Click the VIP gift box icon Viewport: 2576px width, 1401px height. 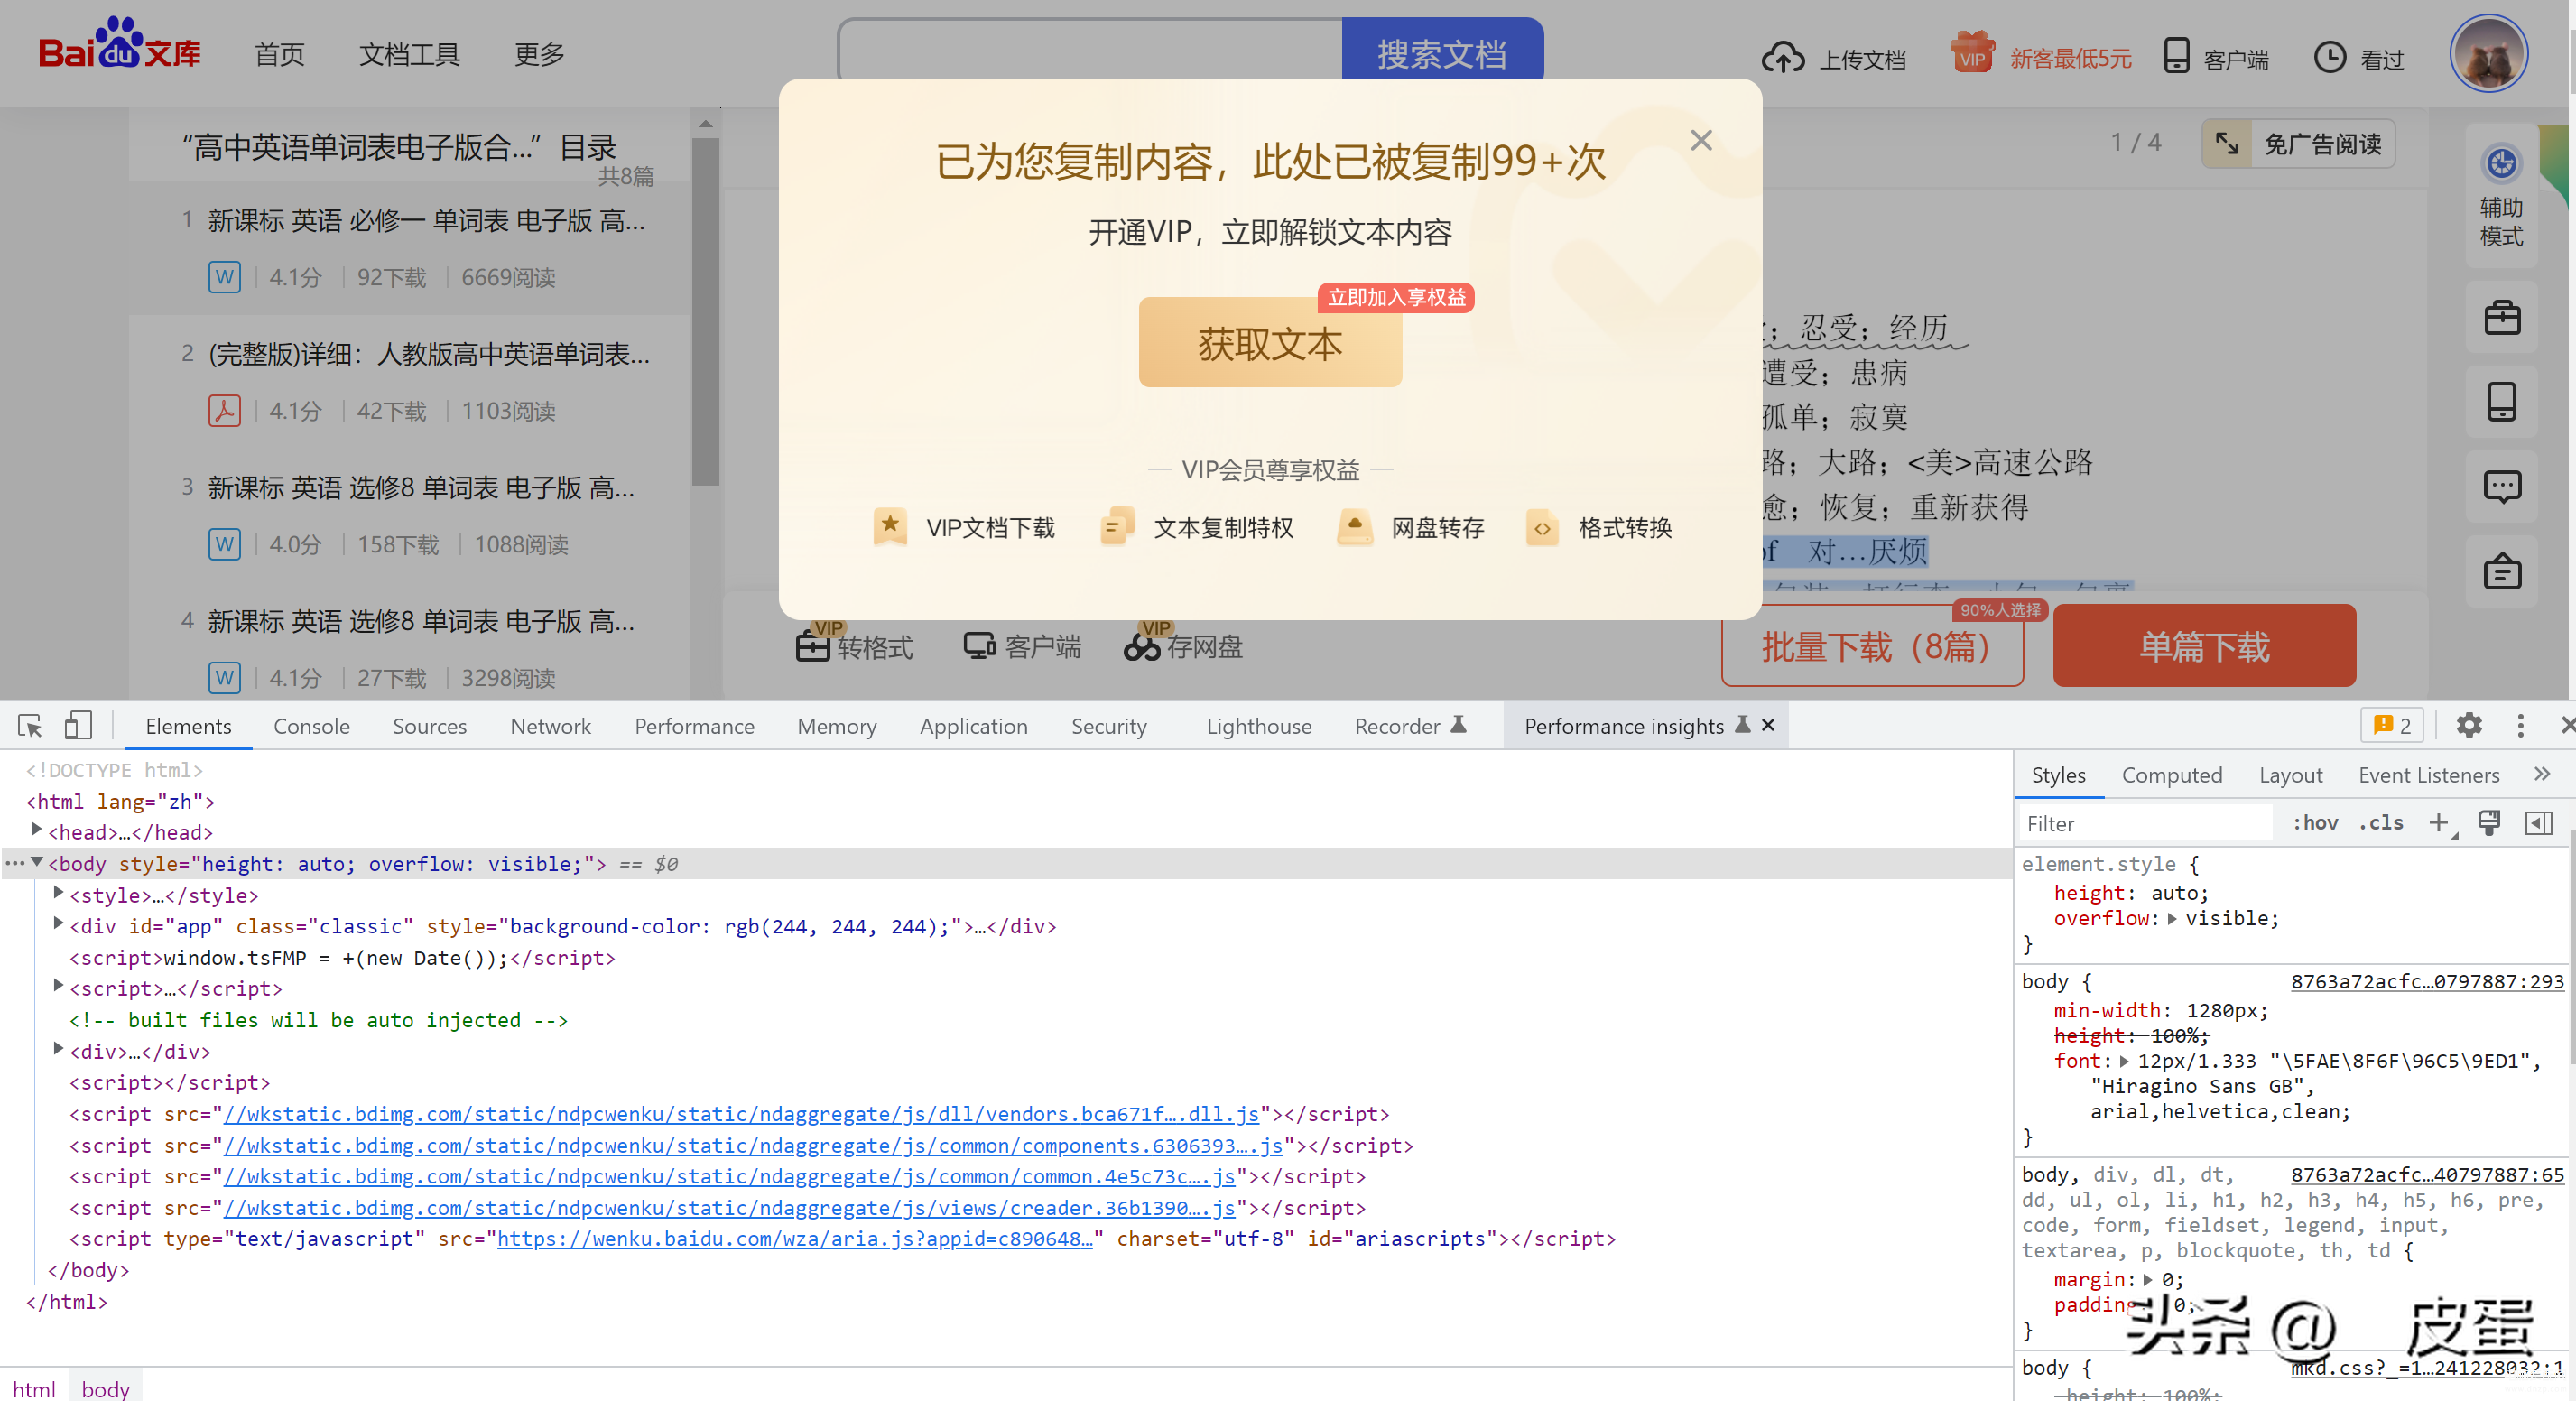tap(1972, 52)
